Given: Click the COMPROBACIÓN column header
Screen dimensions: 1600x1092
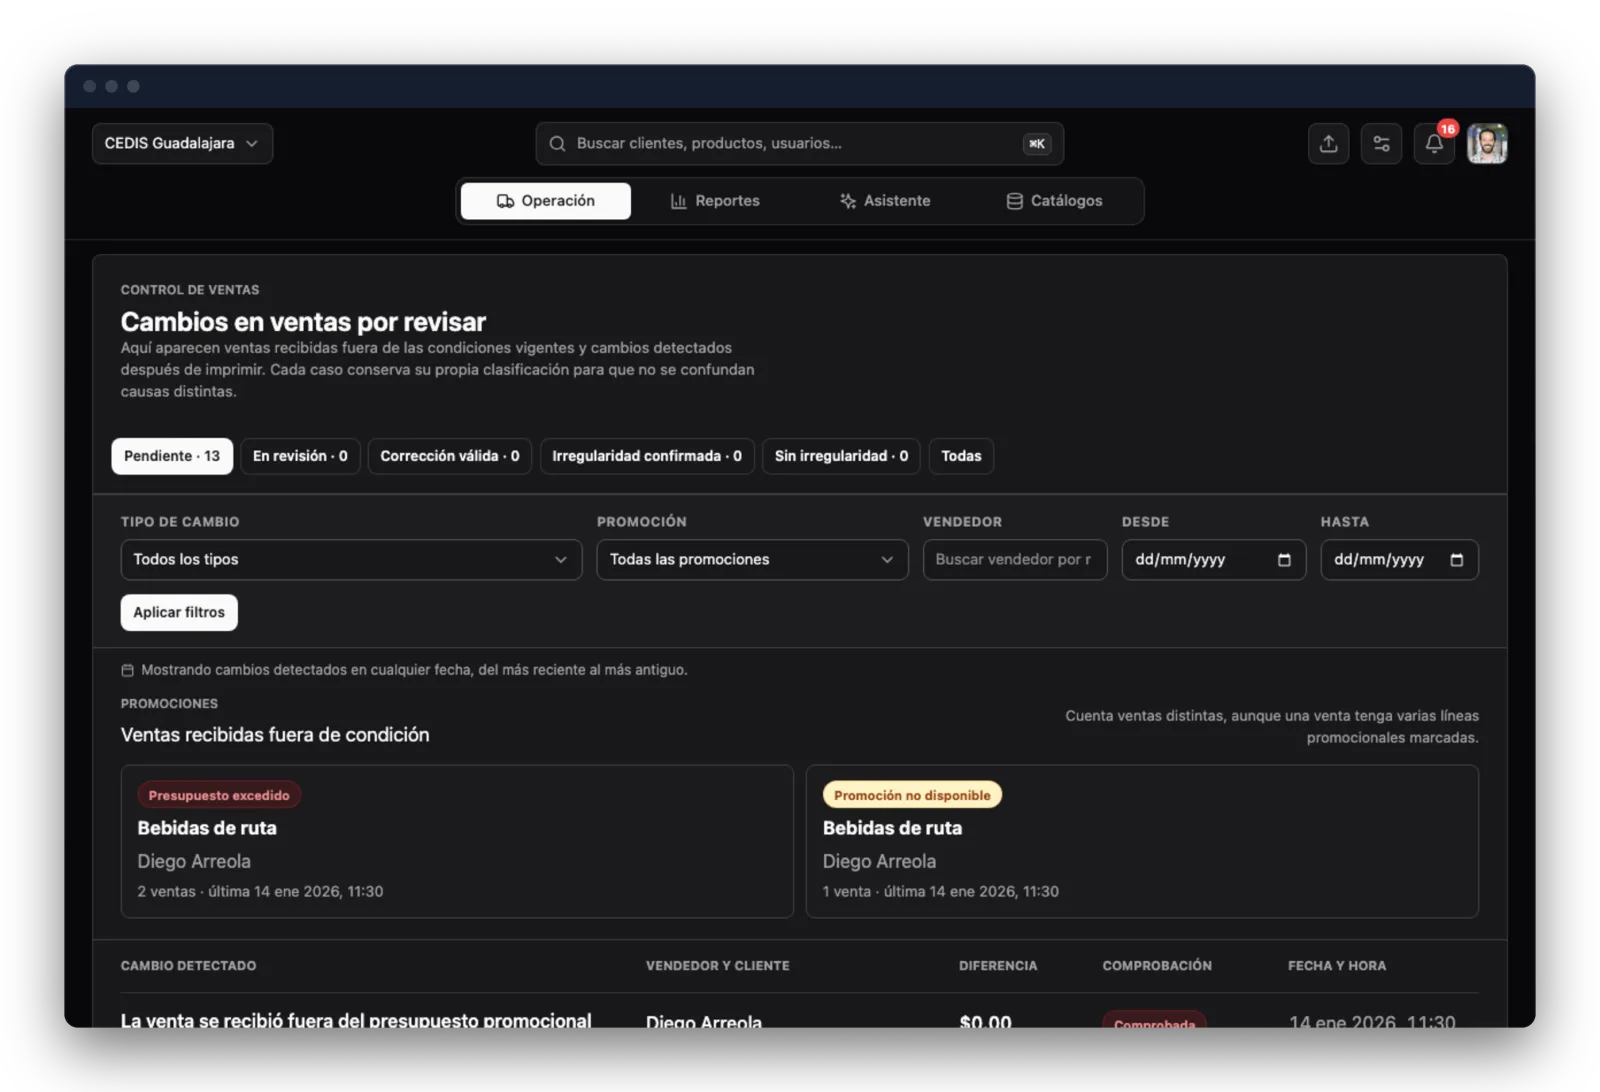Looking at the screenshot, I should [1157, 966].
